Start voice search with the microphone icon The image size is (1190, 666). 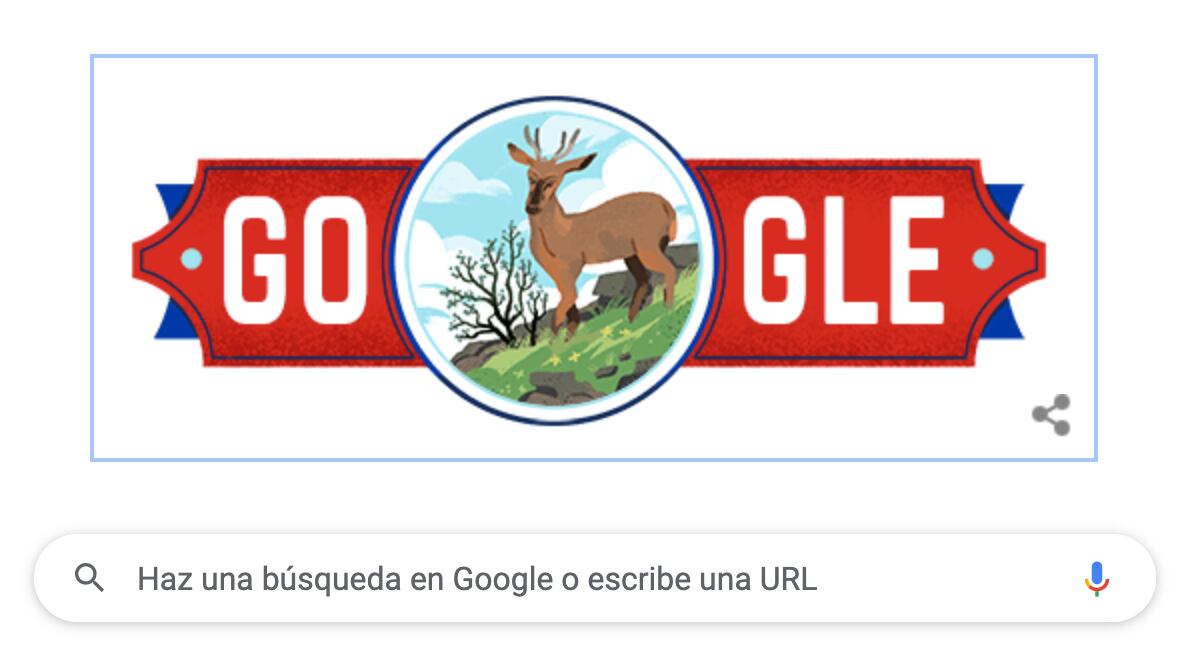[x=1096, y=579]
